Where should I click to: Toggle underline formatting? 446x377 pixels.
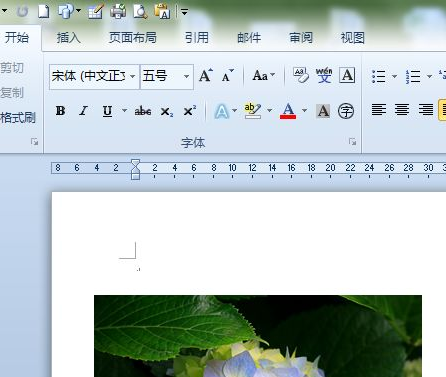click(x=107, y=111)
